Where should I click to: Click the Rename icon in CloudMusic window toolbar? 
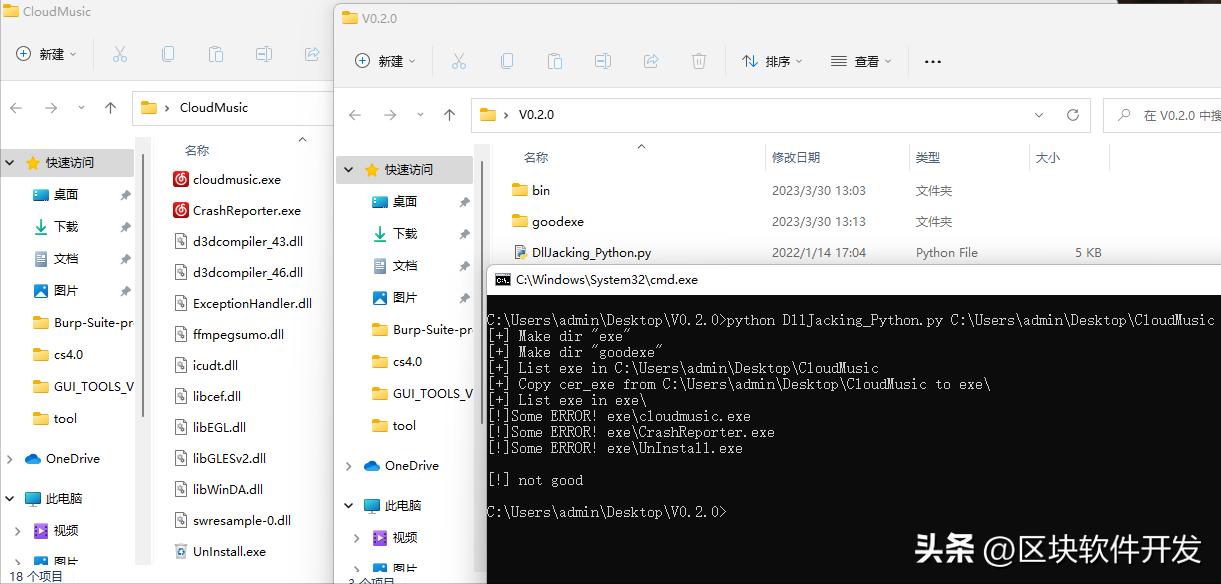click(x=263, y=54)
